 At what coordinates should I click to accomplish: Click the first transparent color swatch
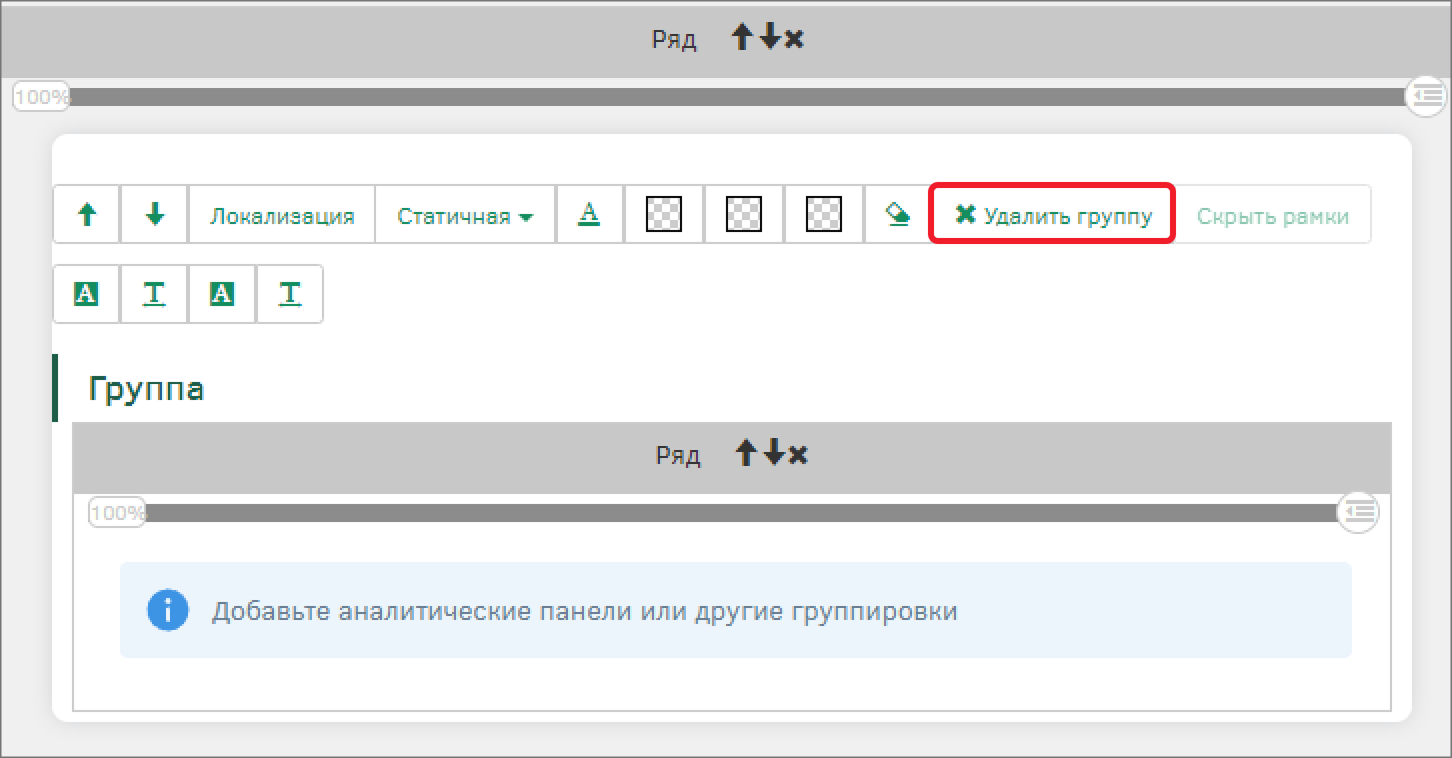click(x=664, y=214)
